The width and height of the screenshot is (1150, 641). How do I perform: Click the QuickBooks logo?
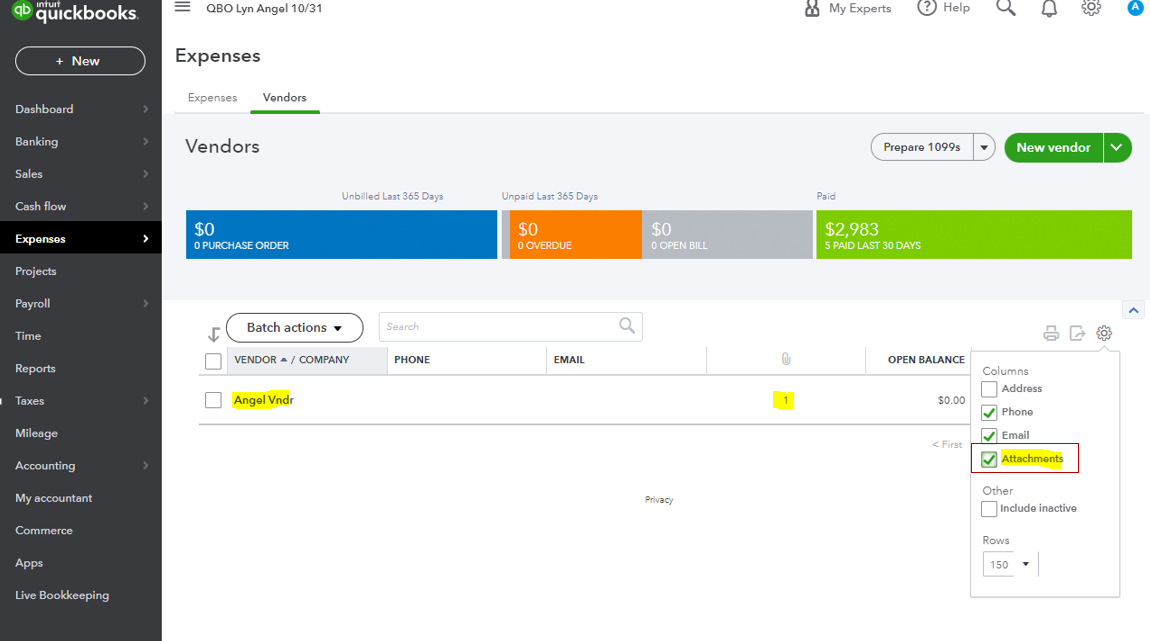(76, 12)
